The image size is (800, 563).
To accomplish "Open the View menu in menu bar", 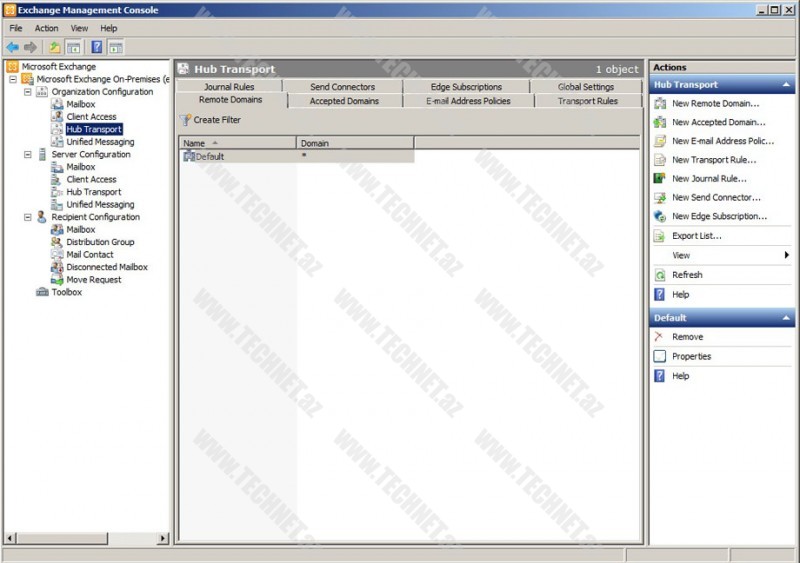I will (x=79, y=28).
